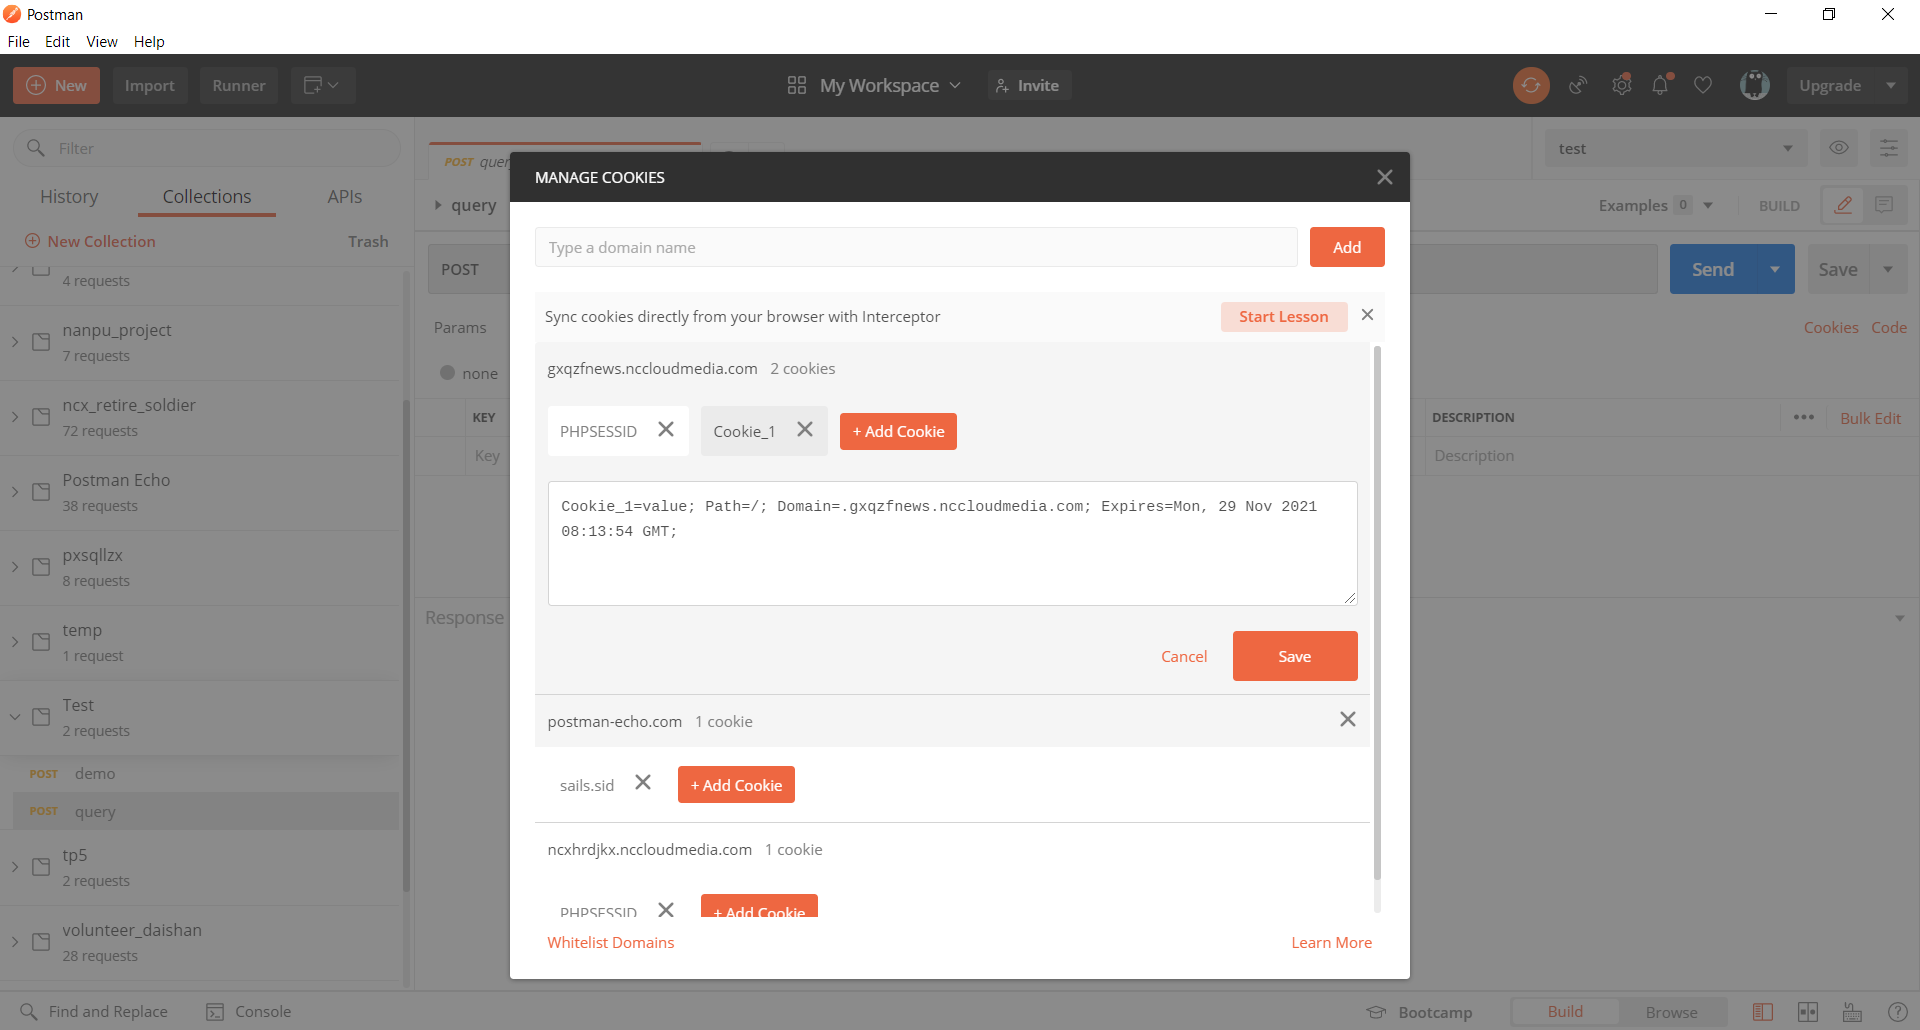Open the help question mark icon

pos(1897,1012)
